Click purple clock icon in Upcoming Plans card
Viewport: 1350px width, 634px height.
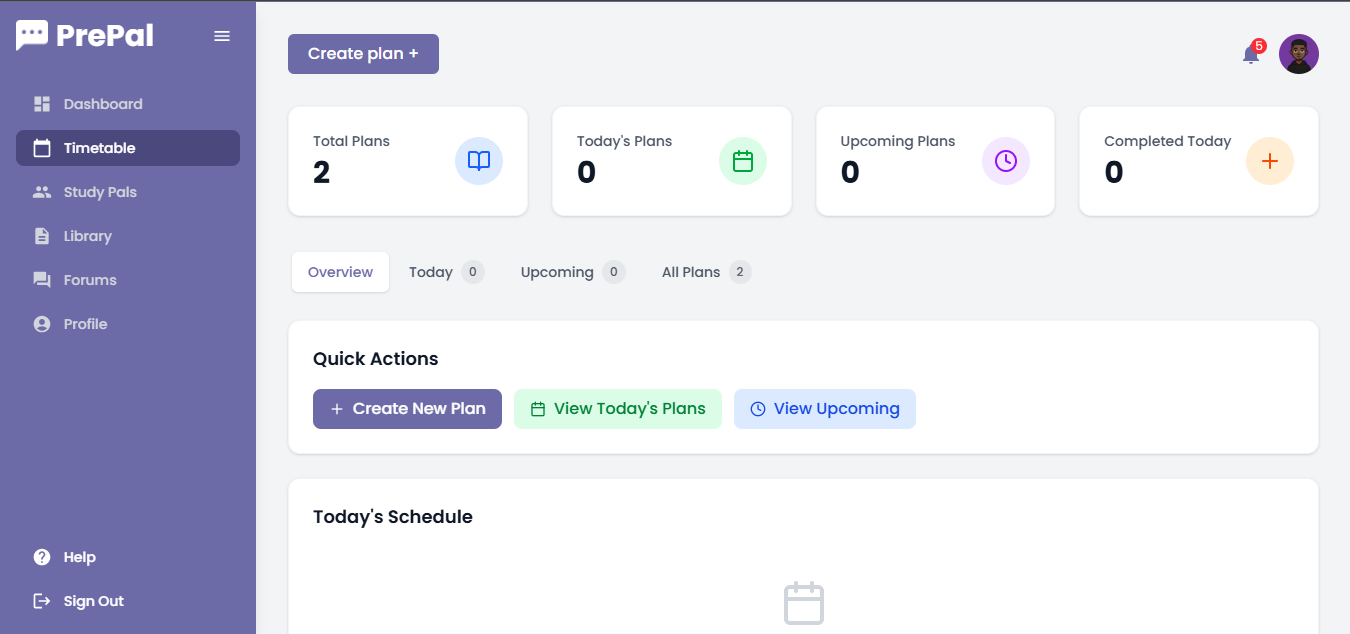(1006, 161)
